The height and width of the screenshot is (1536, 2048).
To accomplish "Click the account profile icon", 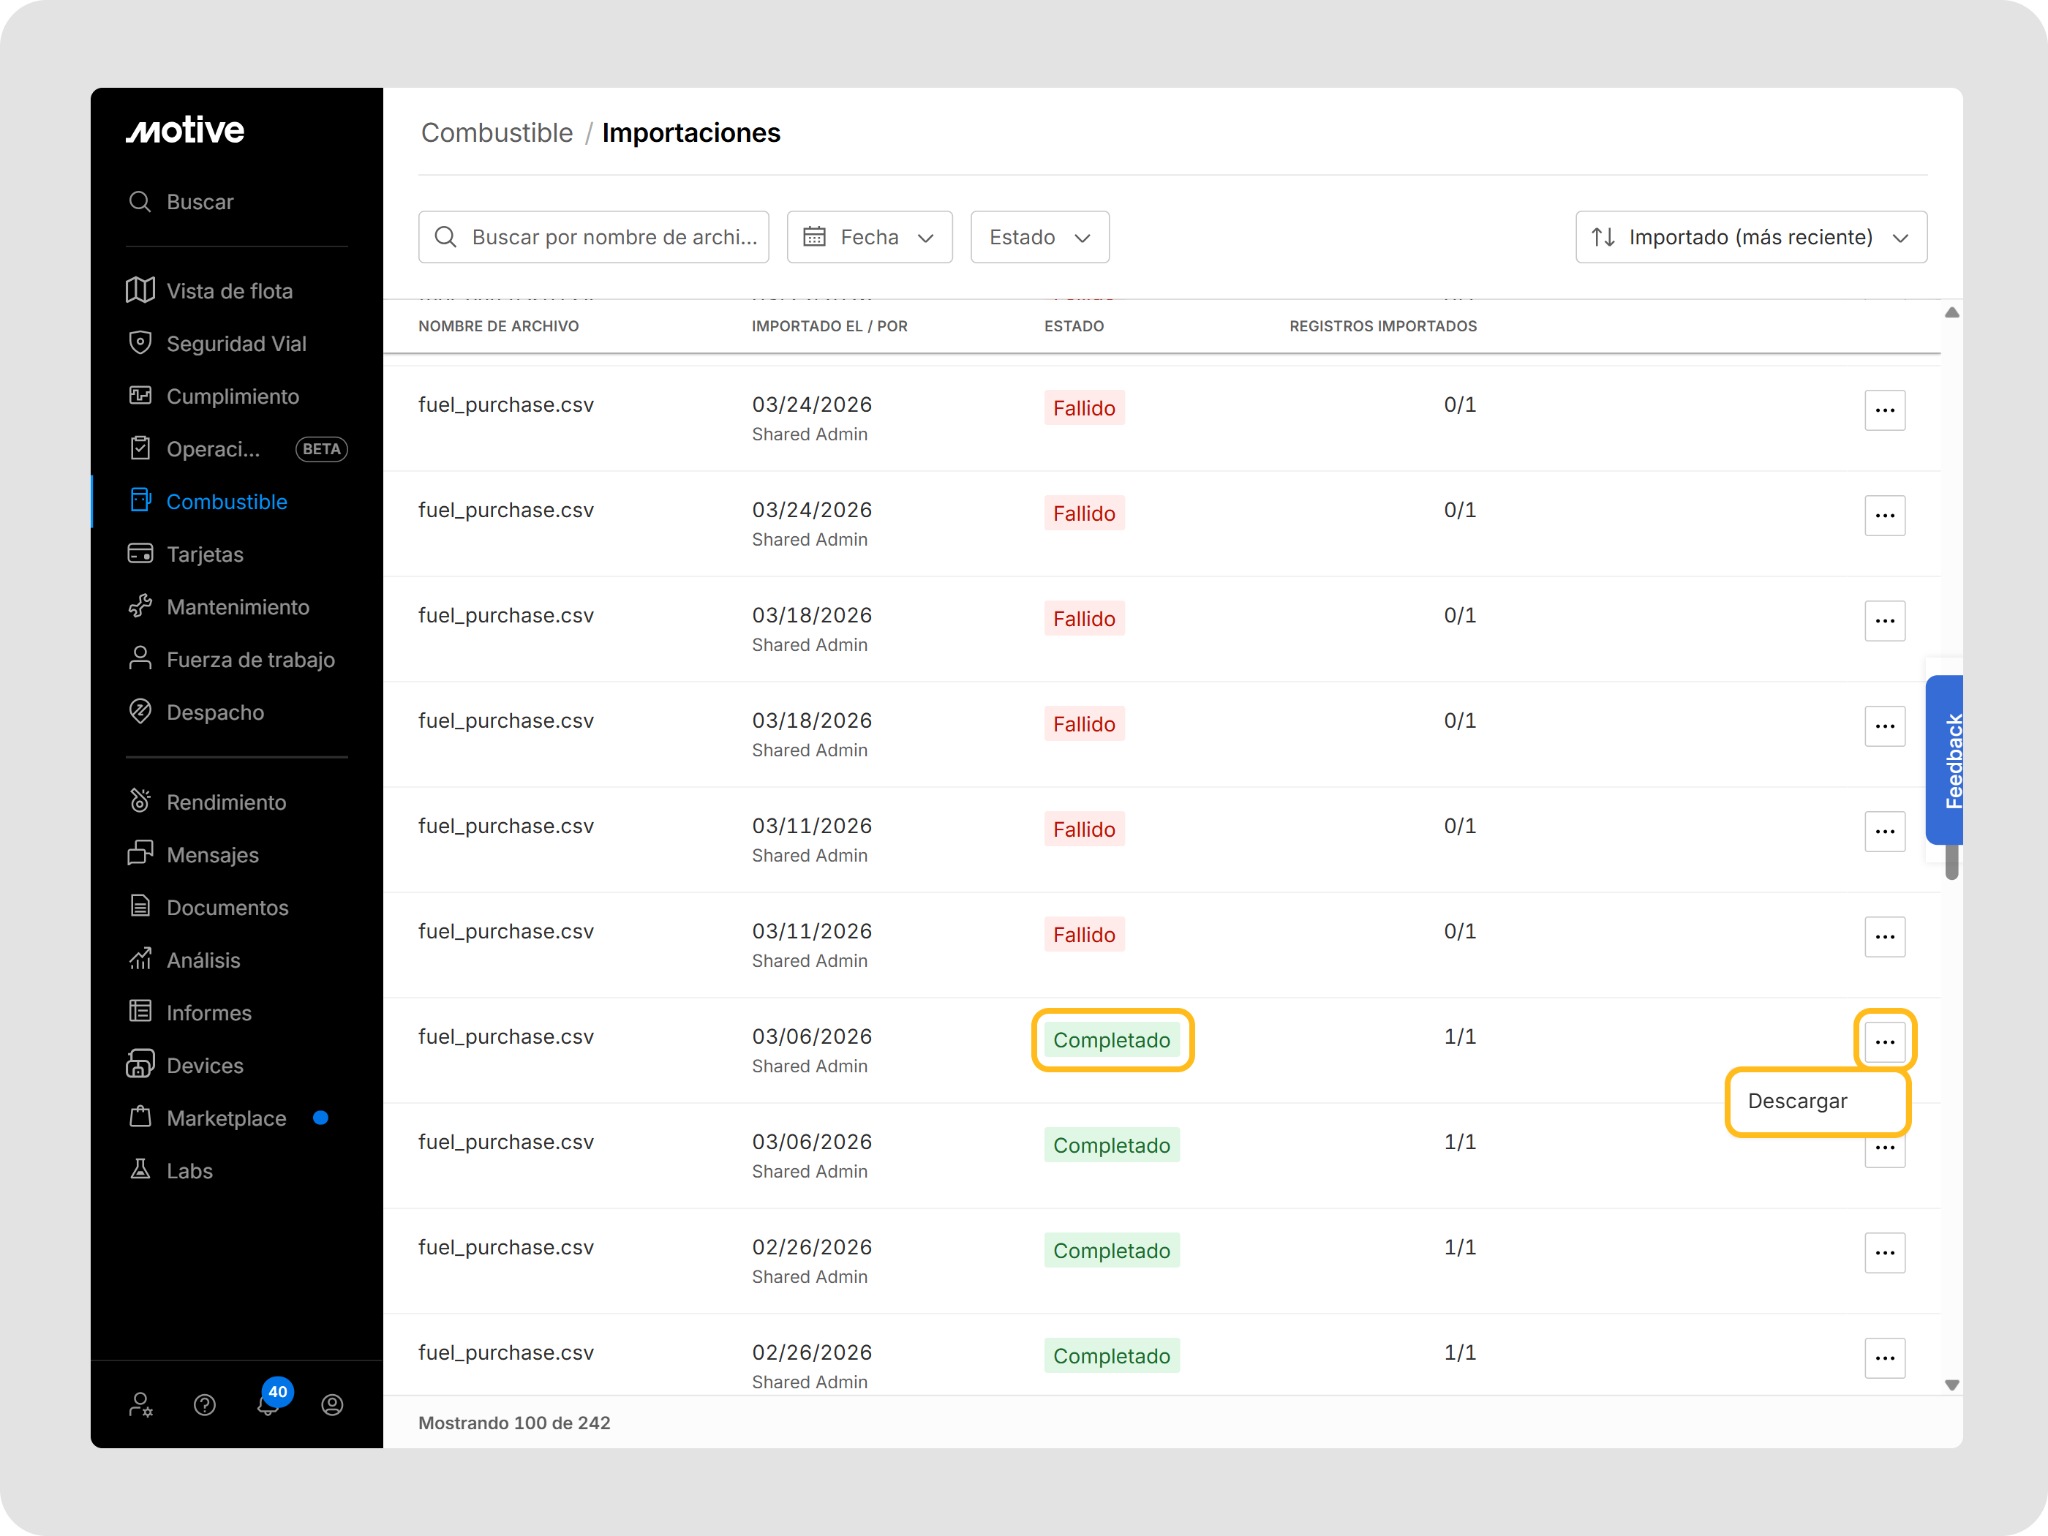I will coord(333,1405).
